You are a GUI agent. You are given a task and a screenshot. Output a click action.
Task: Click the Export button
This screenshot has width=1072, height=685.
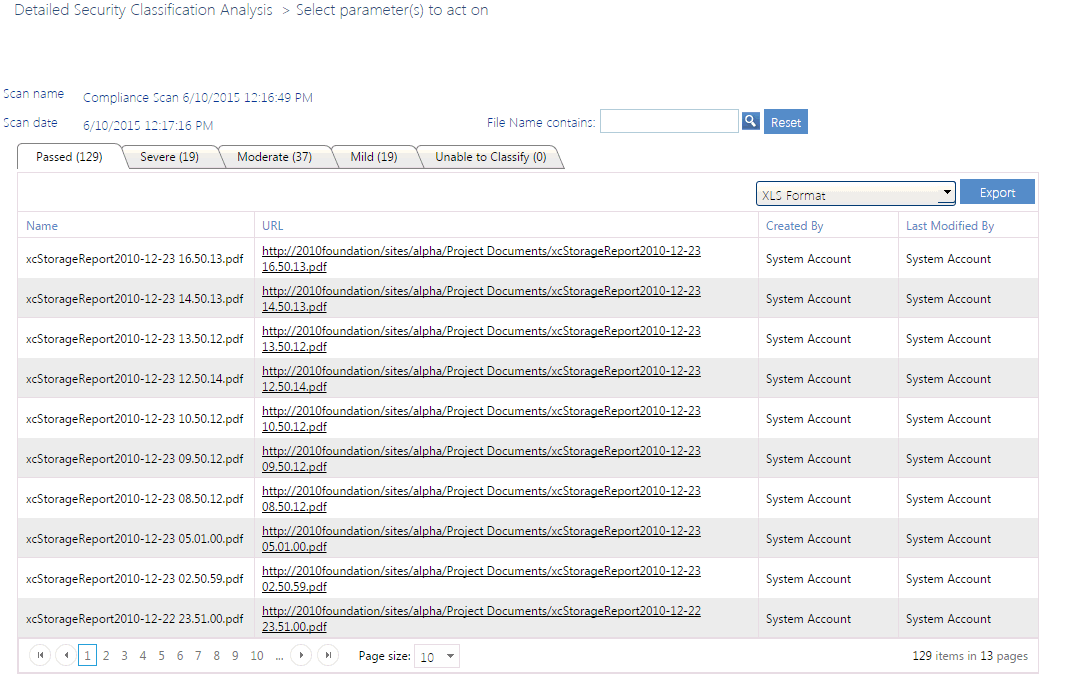pyautogui.click(x=997, y=193)
